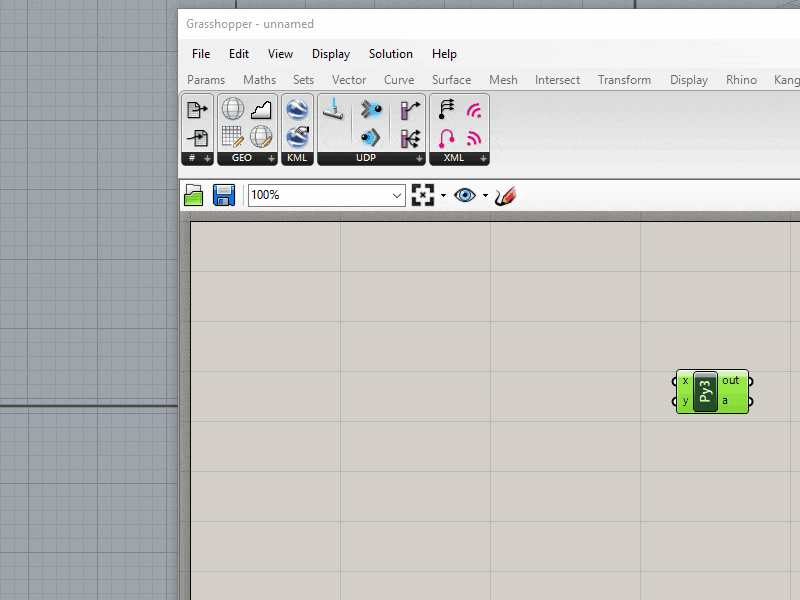The height and width of the screenshot is (600, 800).
Task: Click the lower pink broadcast waves icon in XML
Action: 474,138
